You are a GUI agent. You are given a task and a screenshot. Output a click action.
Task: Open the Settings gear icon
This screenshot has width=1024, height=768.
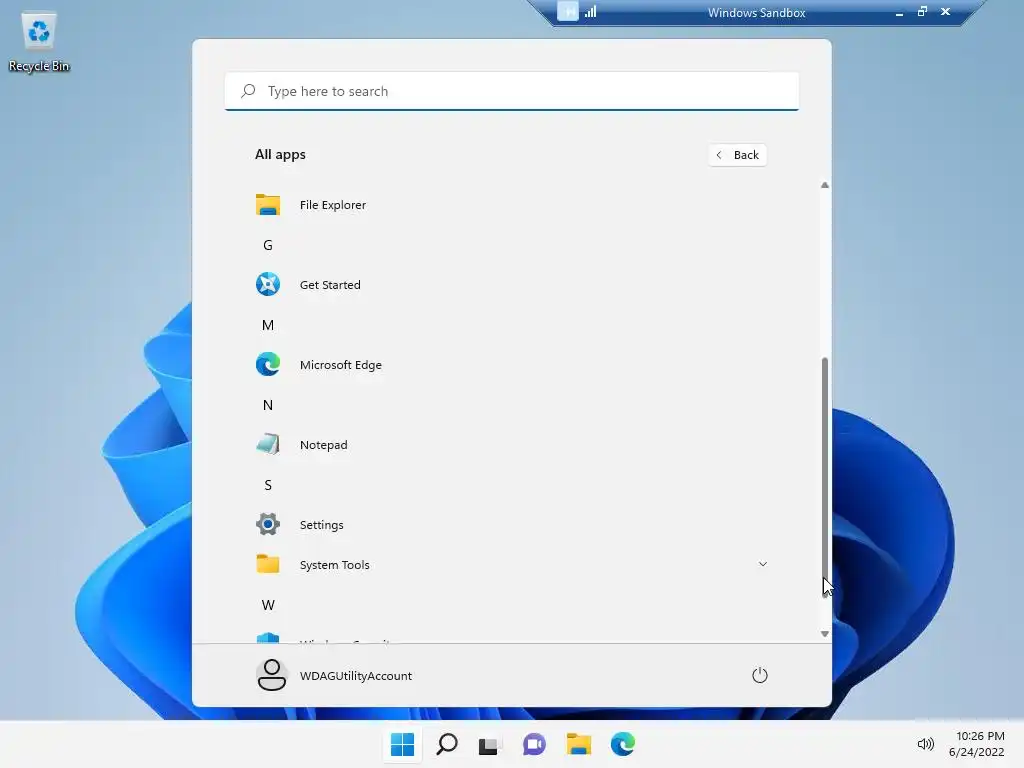(x=268, y=524)
